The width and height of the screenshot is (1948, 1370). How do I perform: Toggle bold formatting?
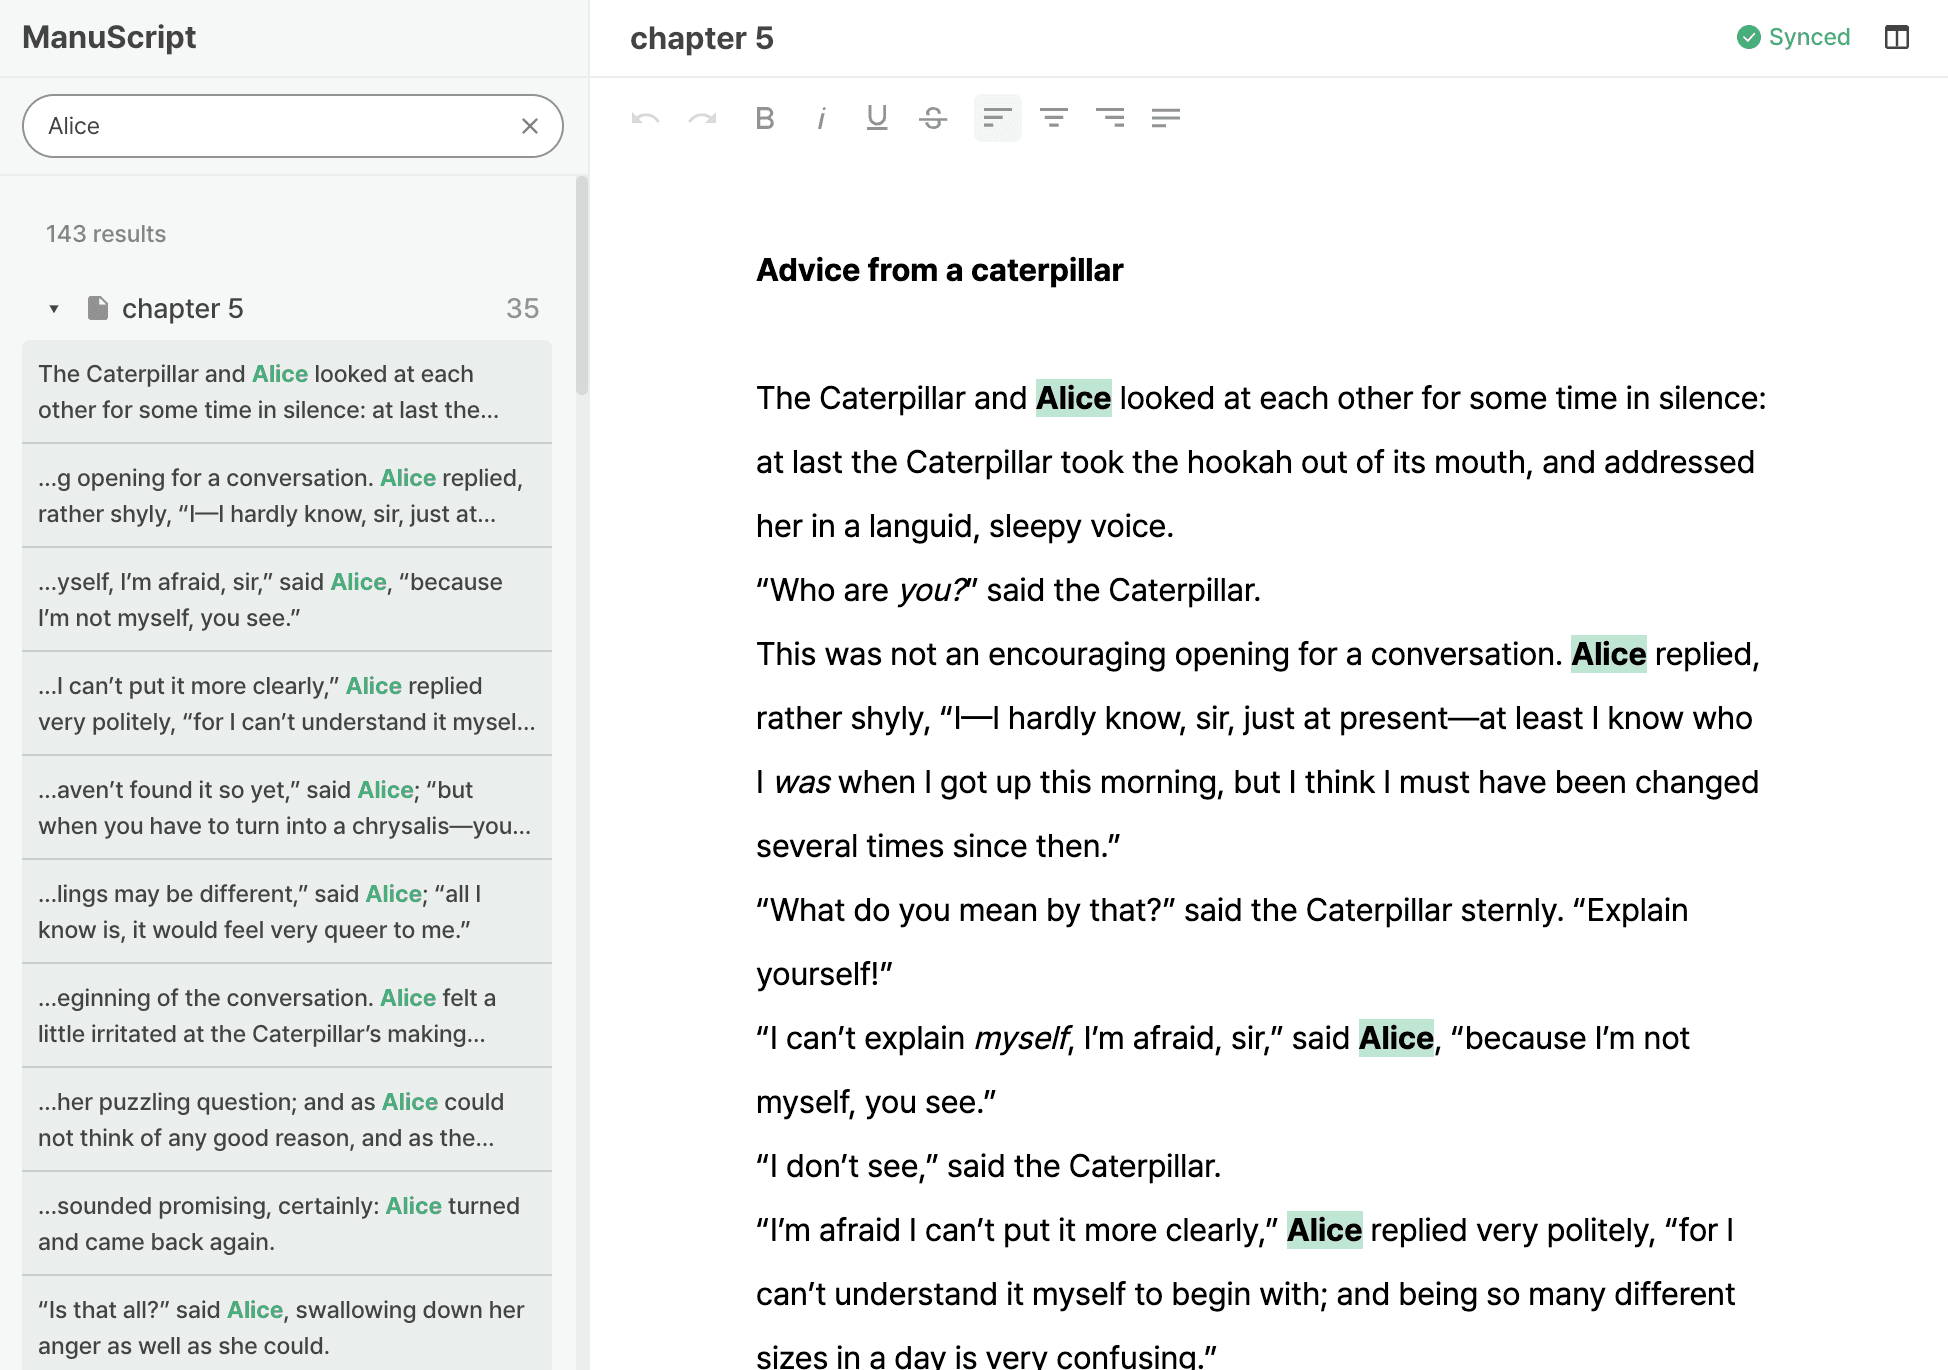point(765,119)
